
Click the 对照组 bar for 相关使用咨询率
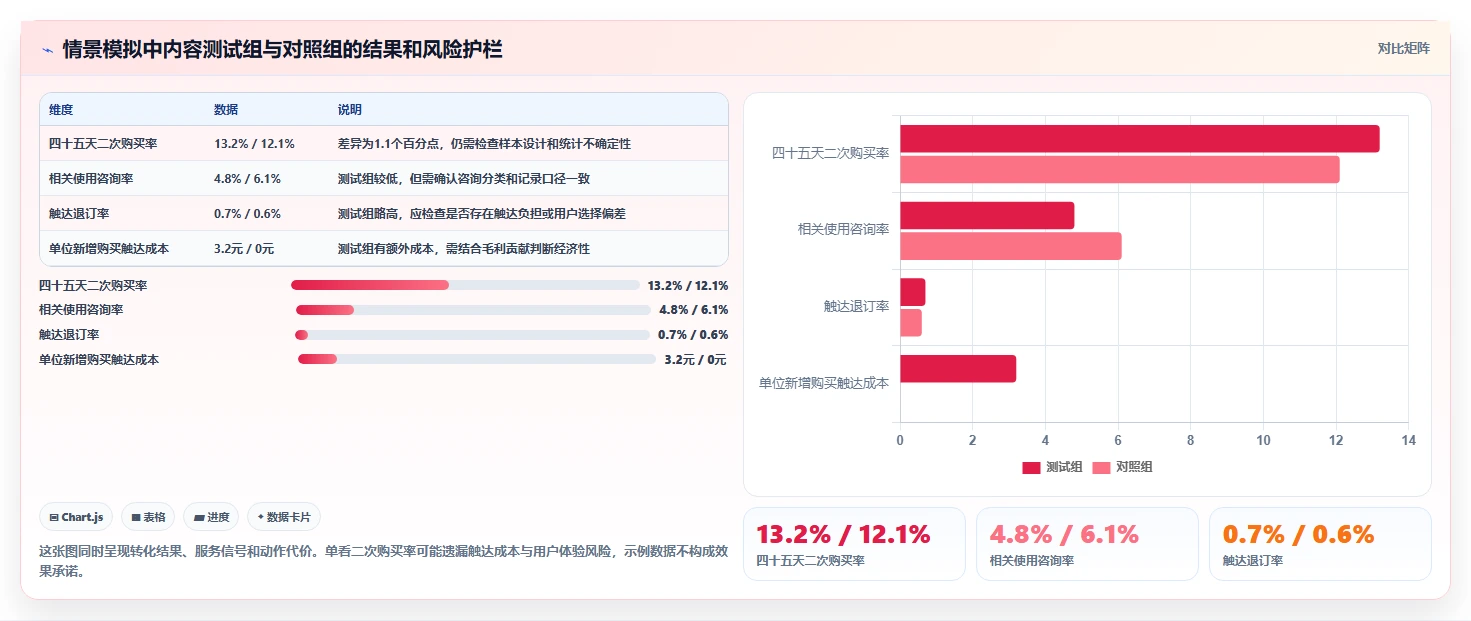point(1011,246)
